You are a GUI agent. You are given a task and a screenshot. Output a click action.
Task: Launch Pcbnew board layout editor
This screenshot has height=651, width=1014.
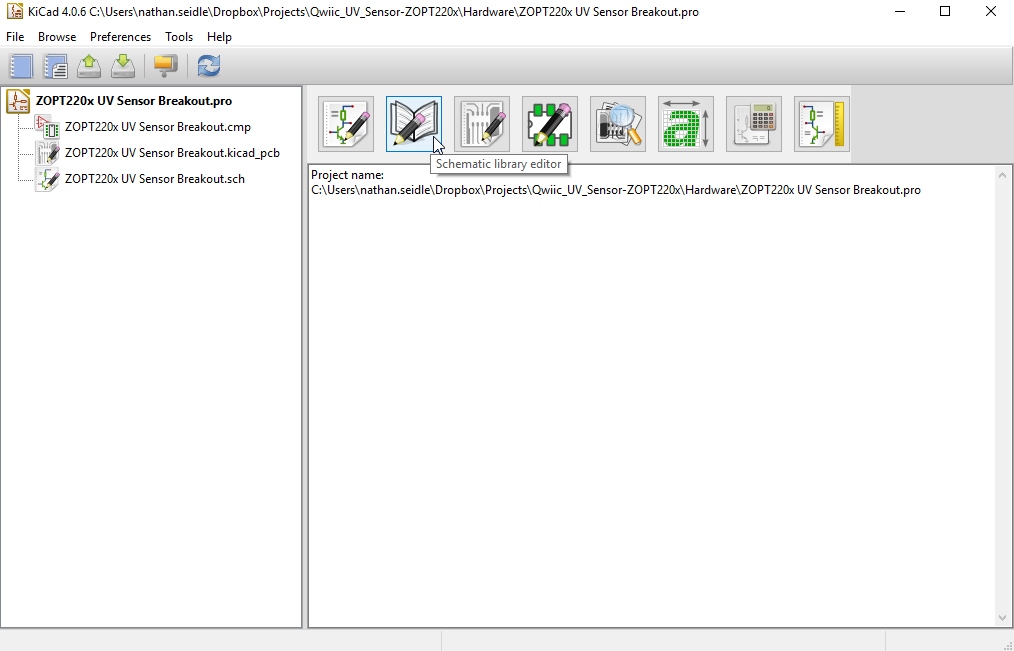point(482,124)
